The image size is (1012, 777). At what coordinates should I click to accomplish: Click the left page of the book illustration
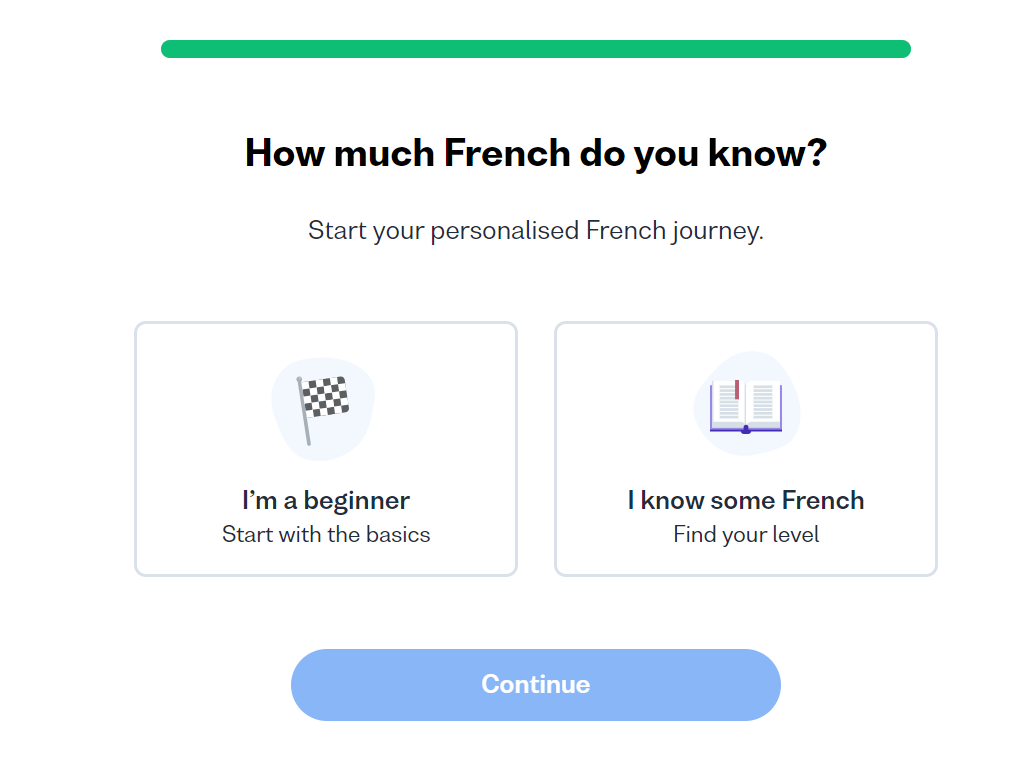pos(726,405)
